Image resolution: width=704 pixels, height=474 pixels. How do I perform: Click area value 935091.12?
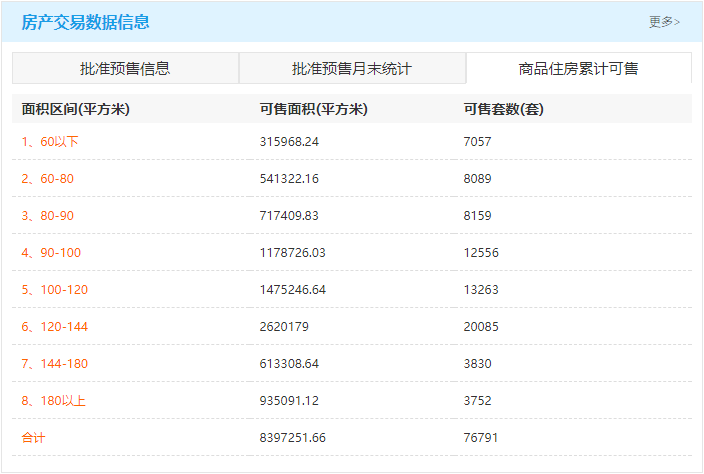(x=289, y=401)
